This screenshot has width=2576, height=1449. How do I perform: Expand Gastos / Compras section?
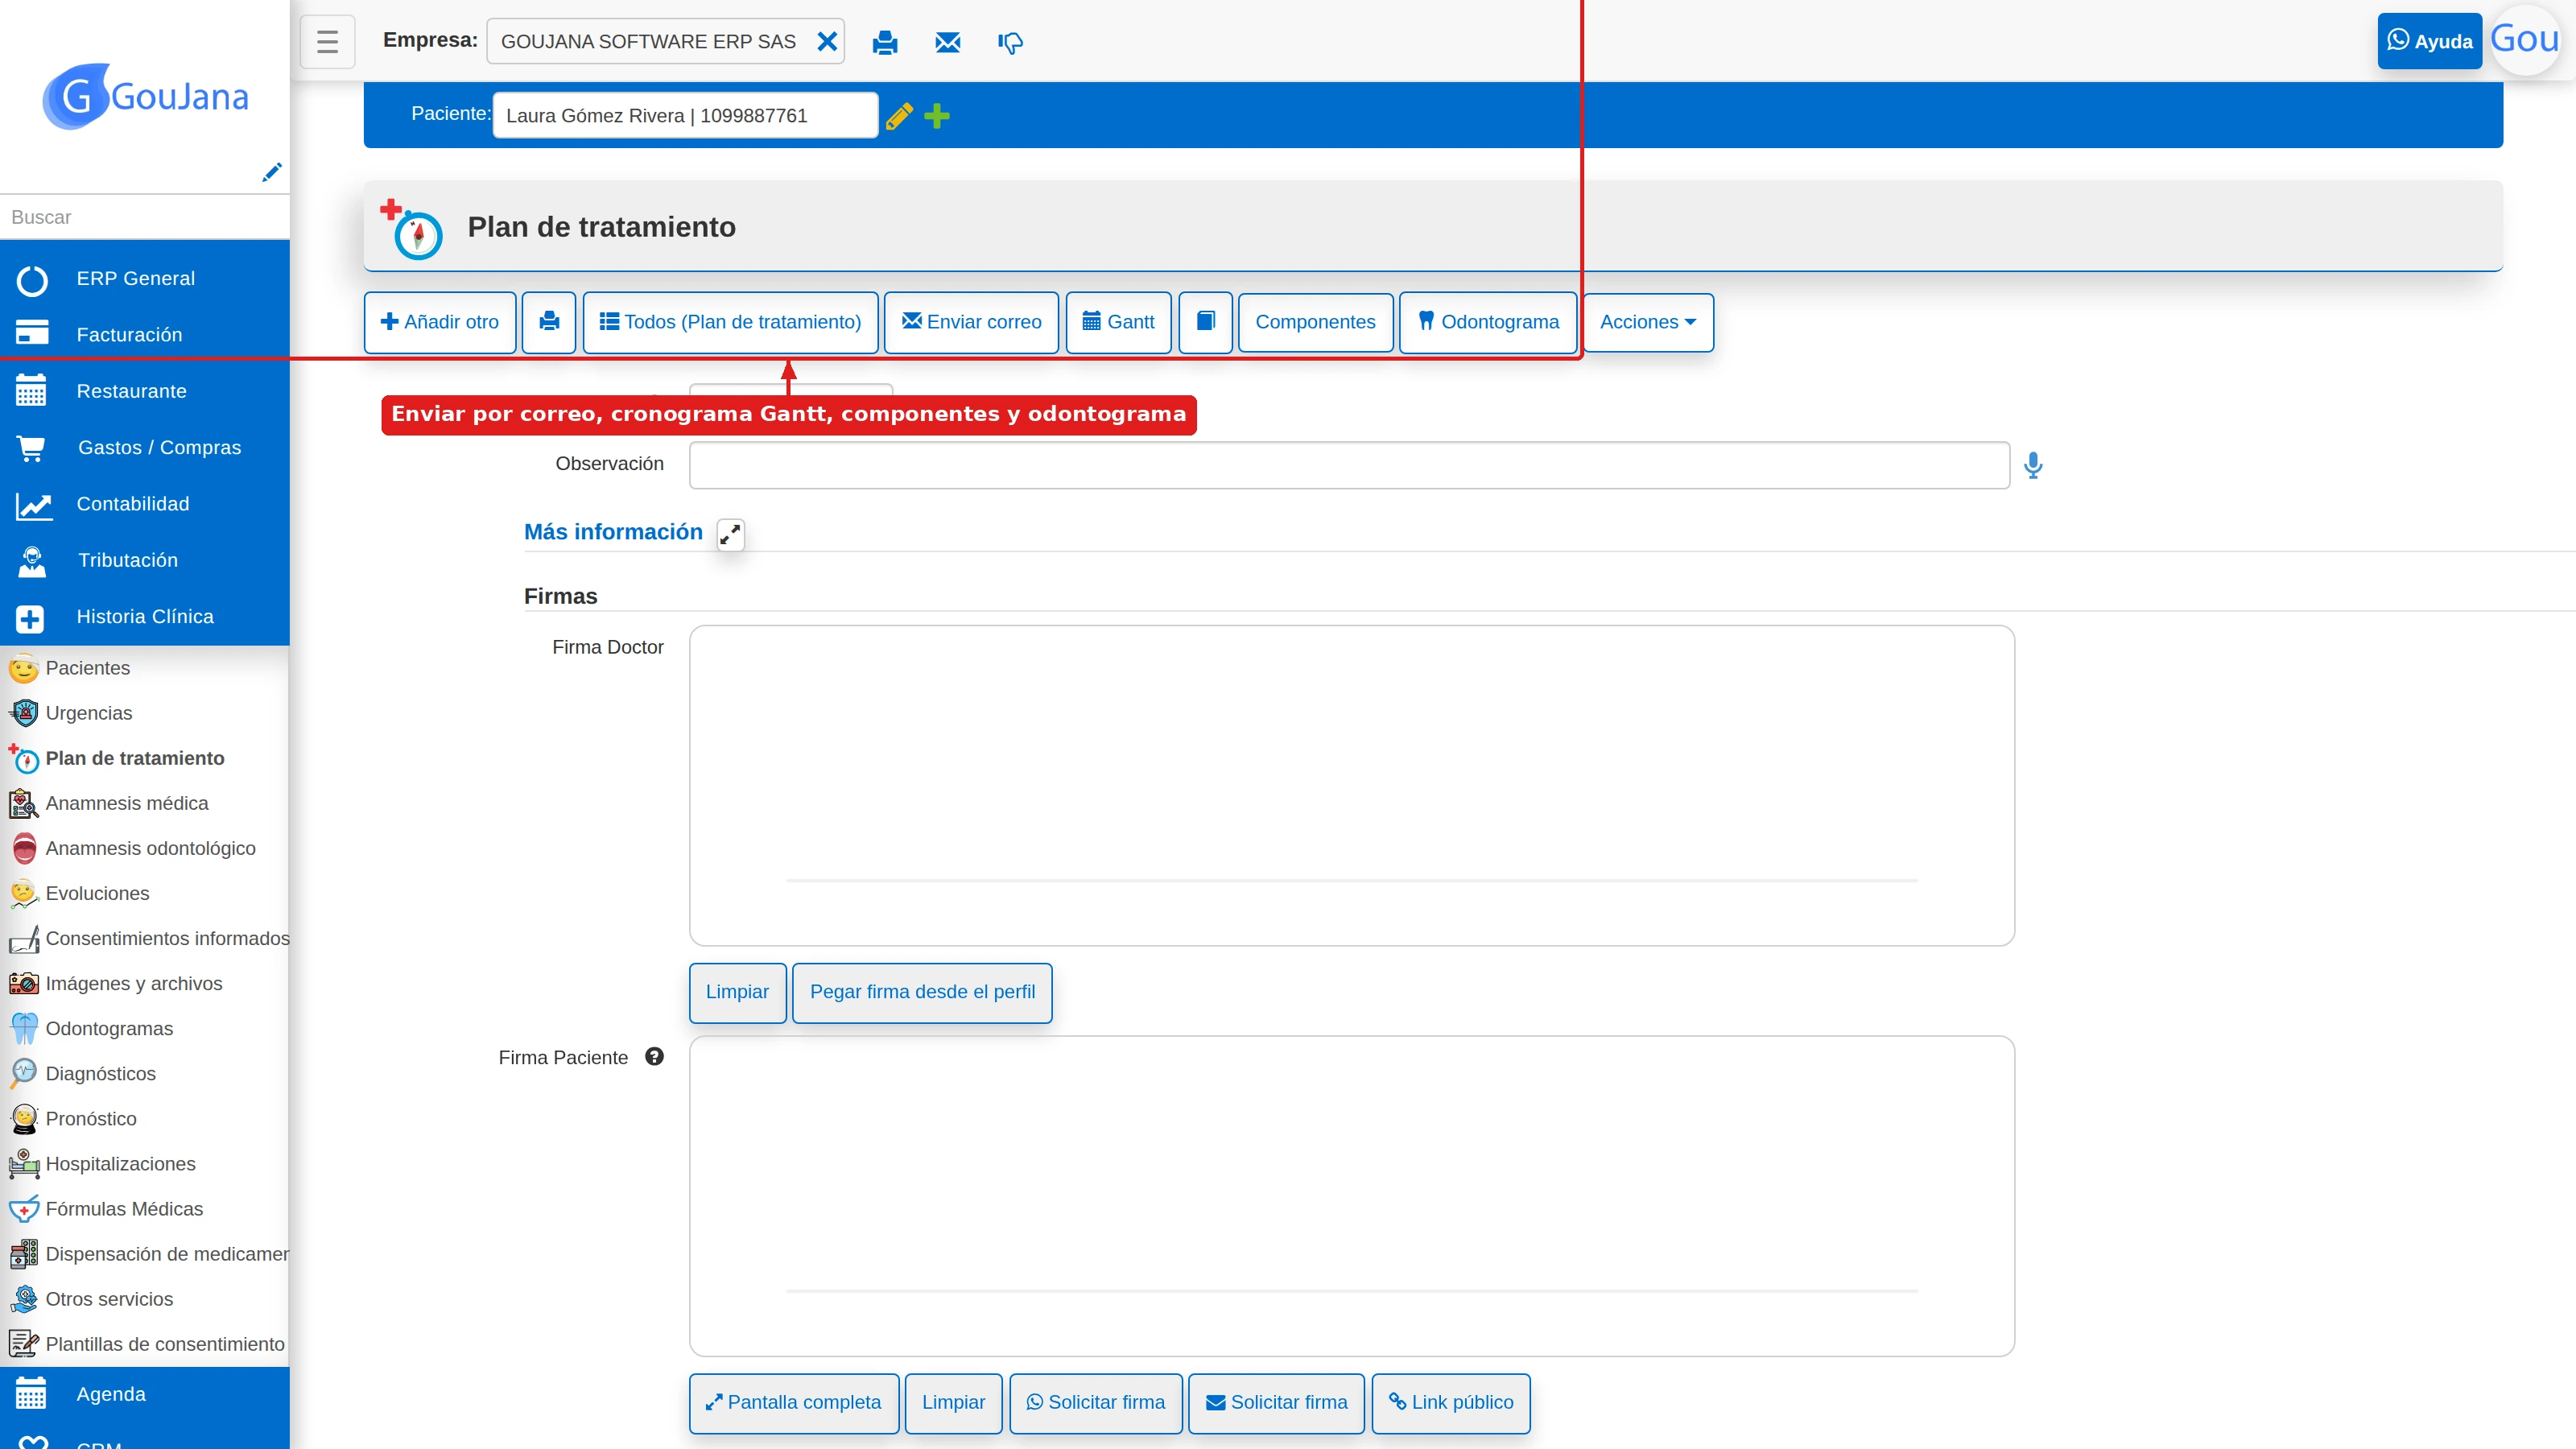click(145, 447)
